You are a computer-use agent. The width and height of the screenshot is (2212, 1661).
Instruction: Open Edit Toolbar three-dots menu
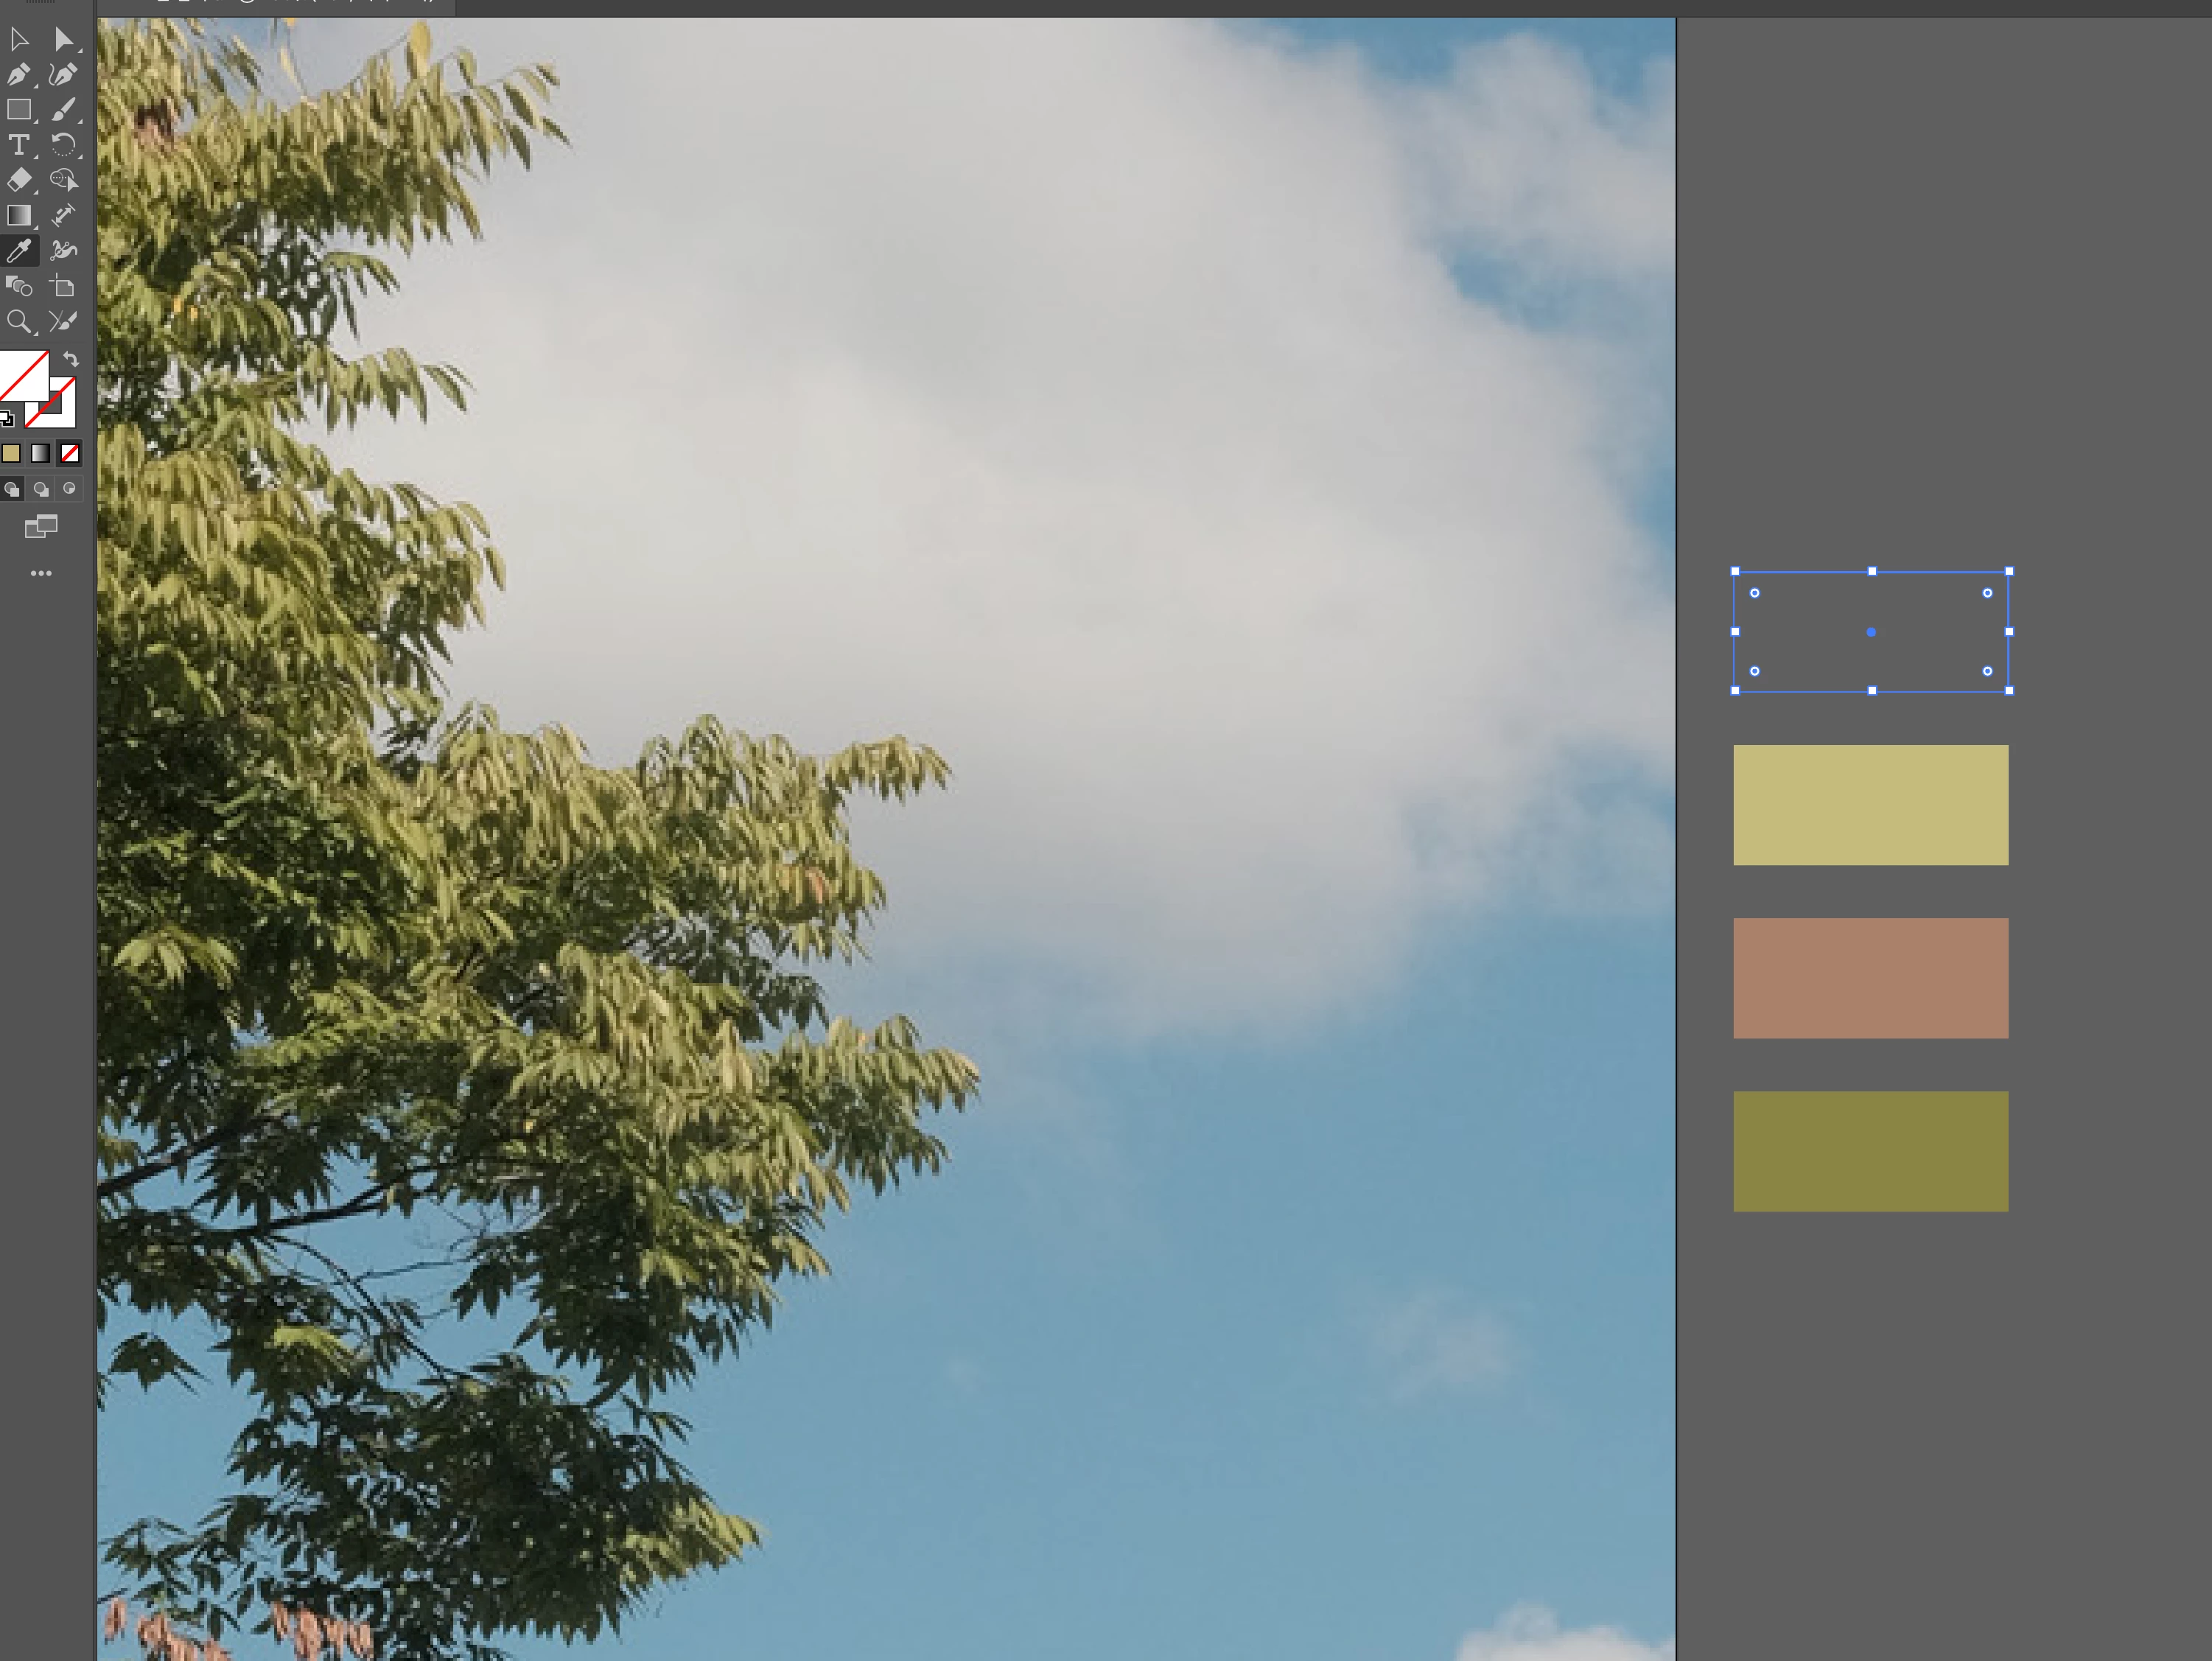41,573
